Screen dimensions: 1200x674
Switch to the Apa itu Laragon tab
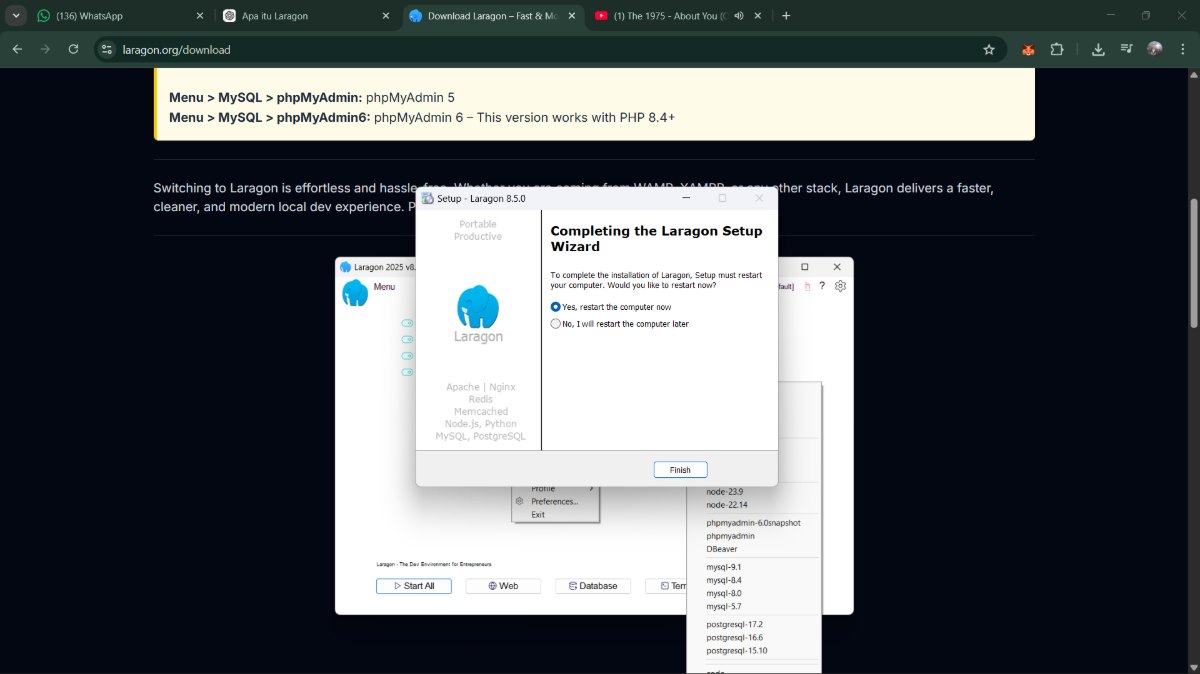tap(306, 16)
